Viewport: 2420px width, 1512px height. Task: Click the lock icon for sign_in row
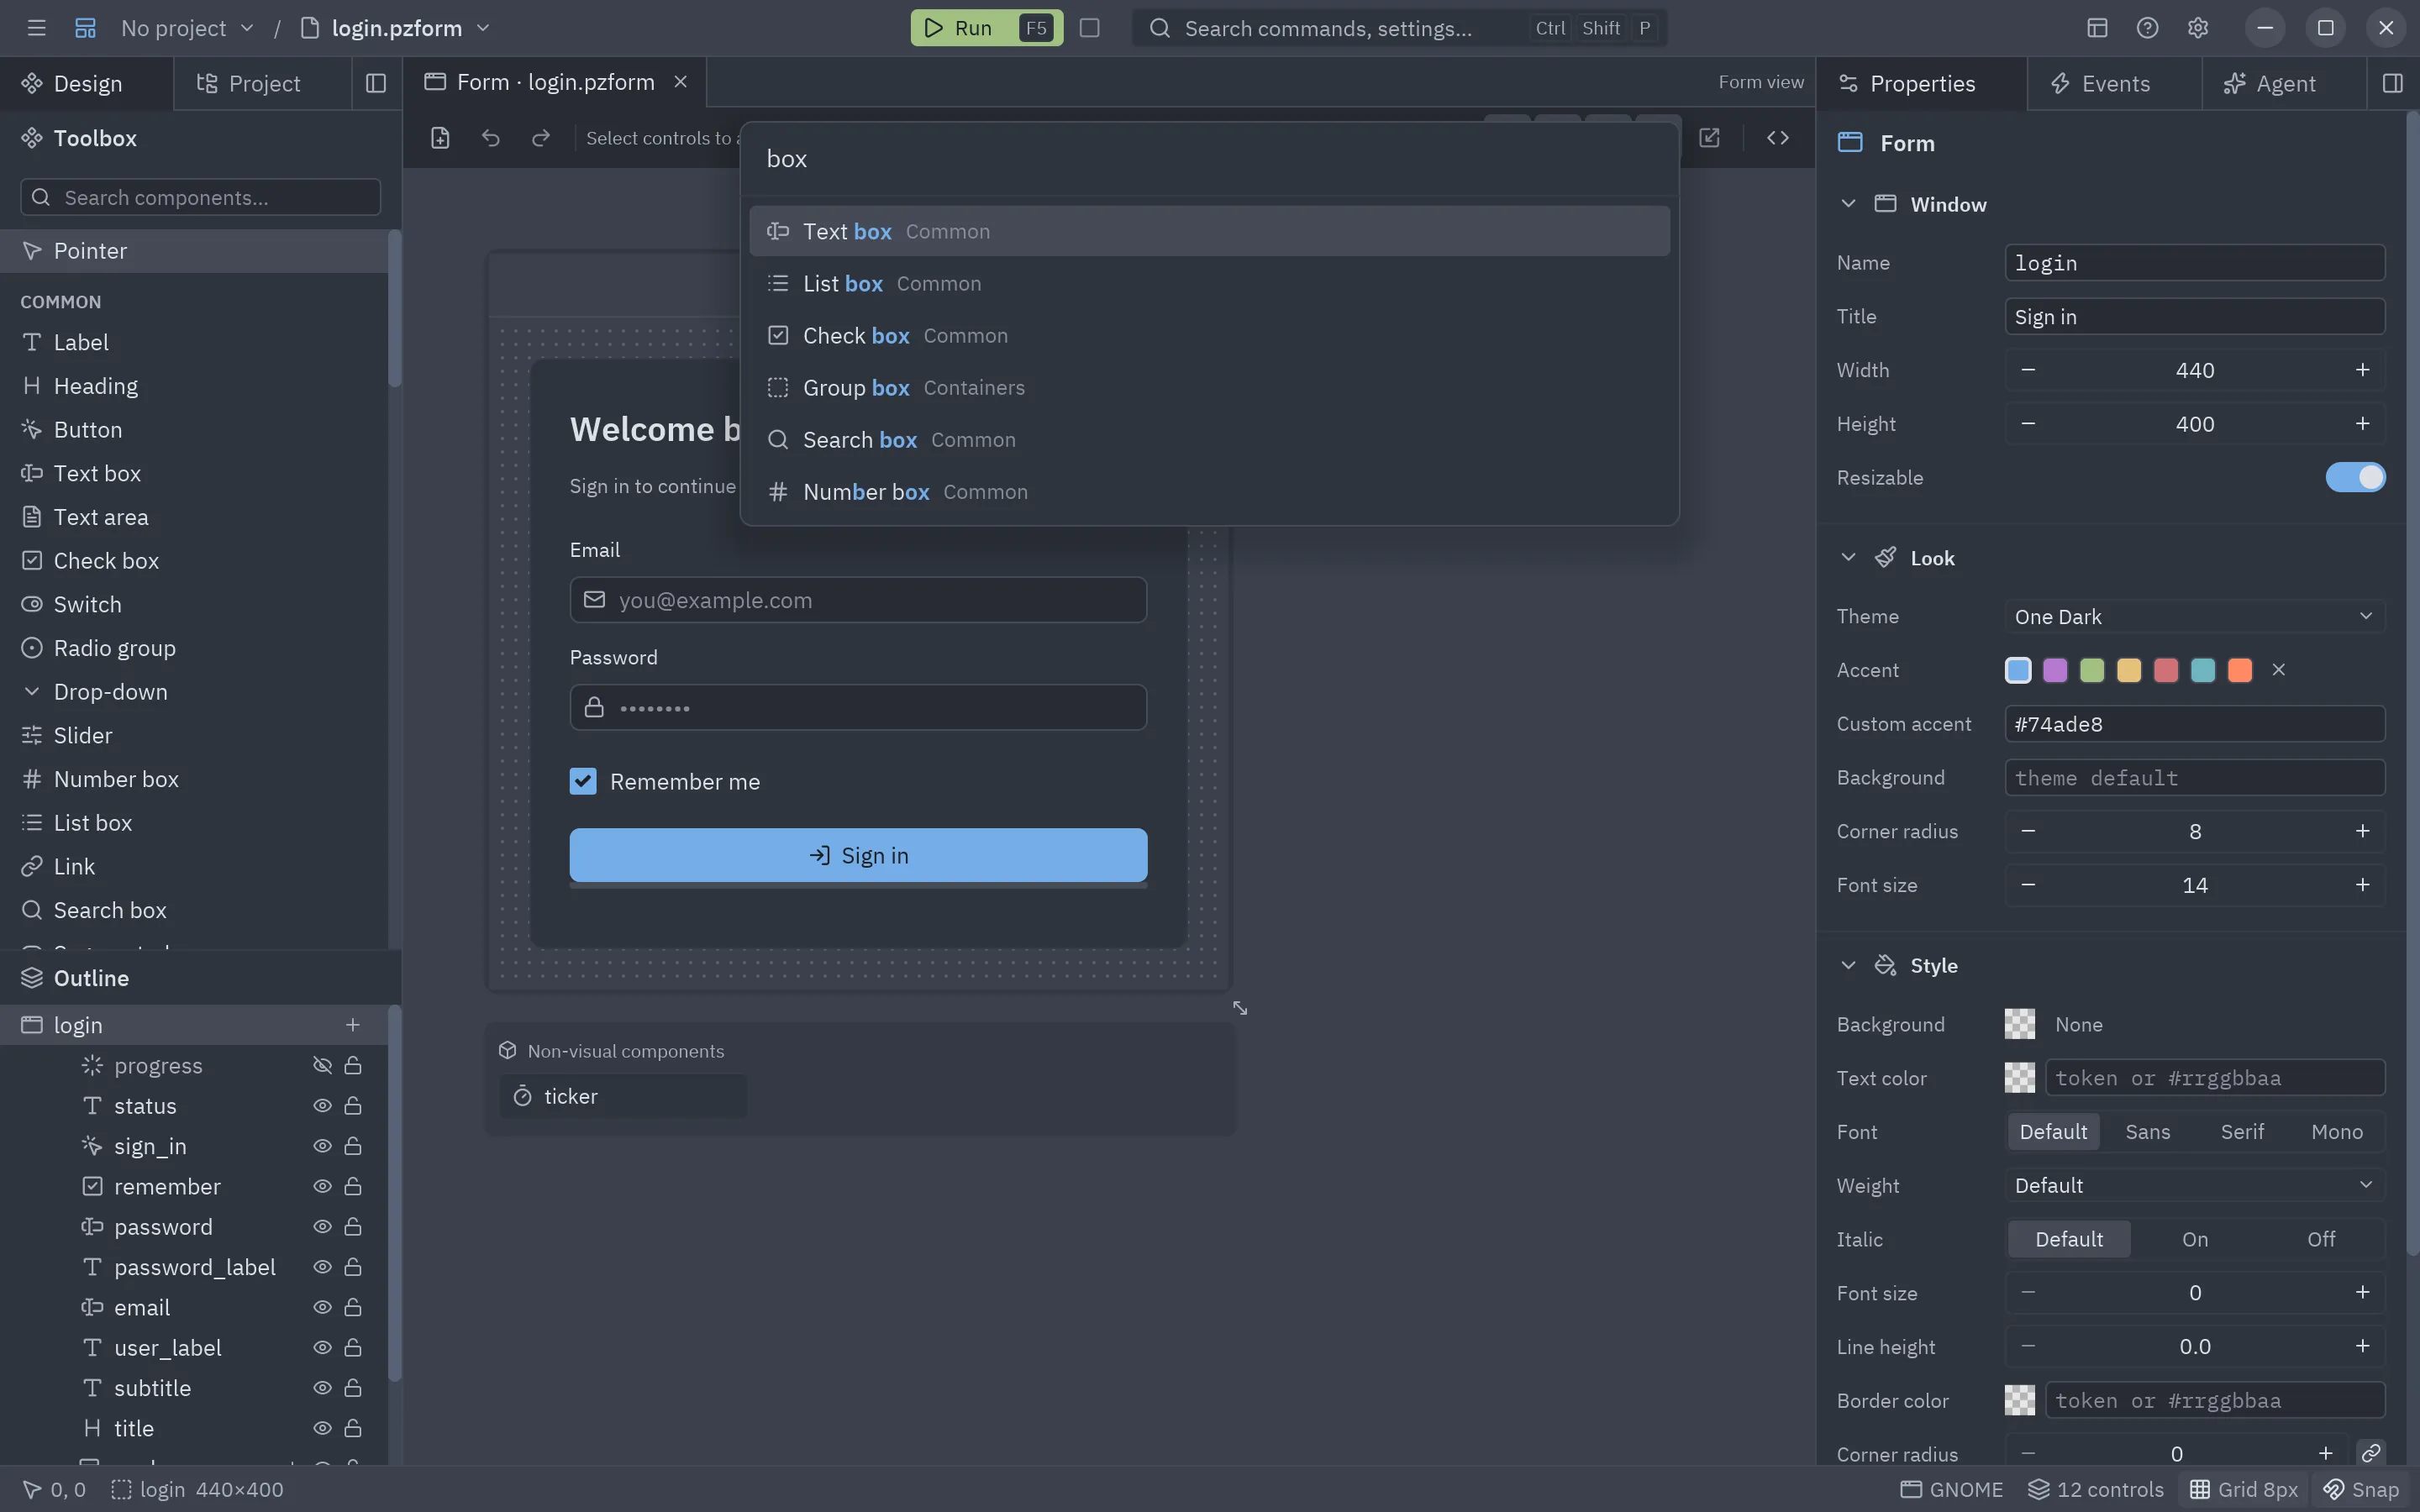pos(353,1146)
